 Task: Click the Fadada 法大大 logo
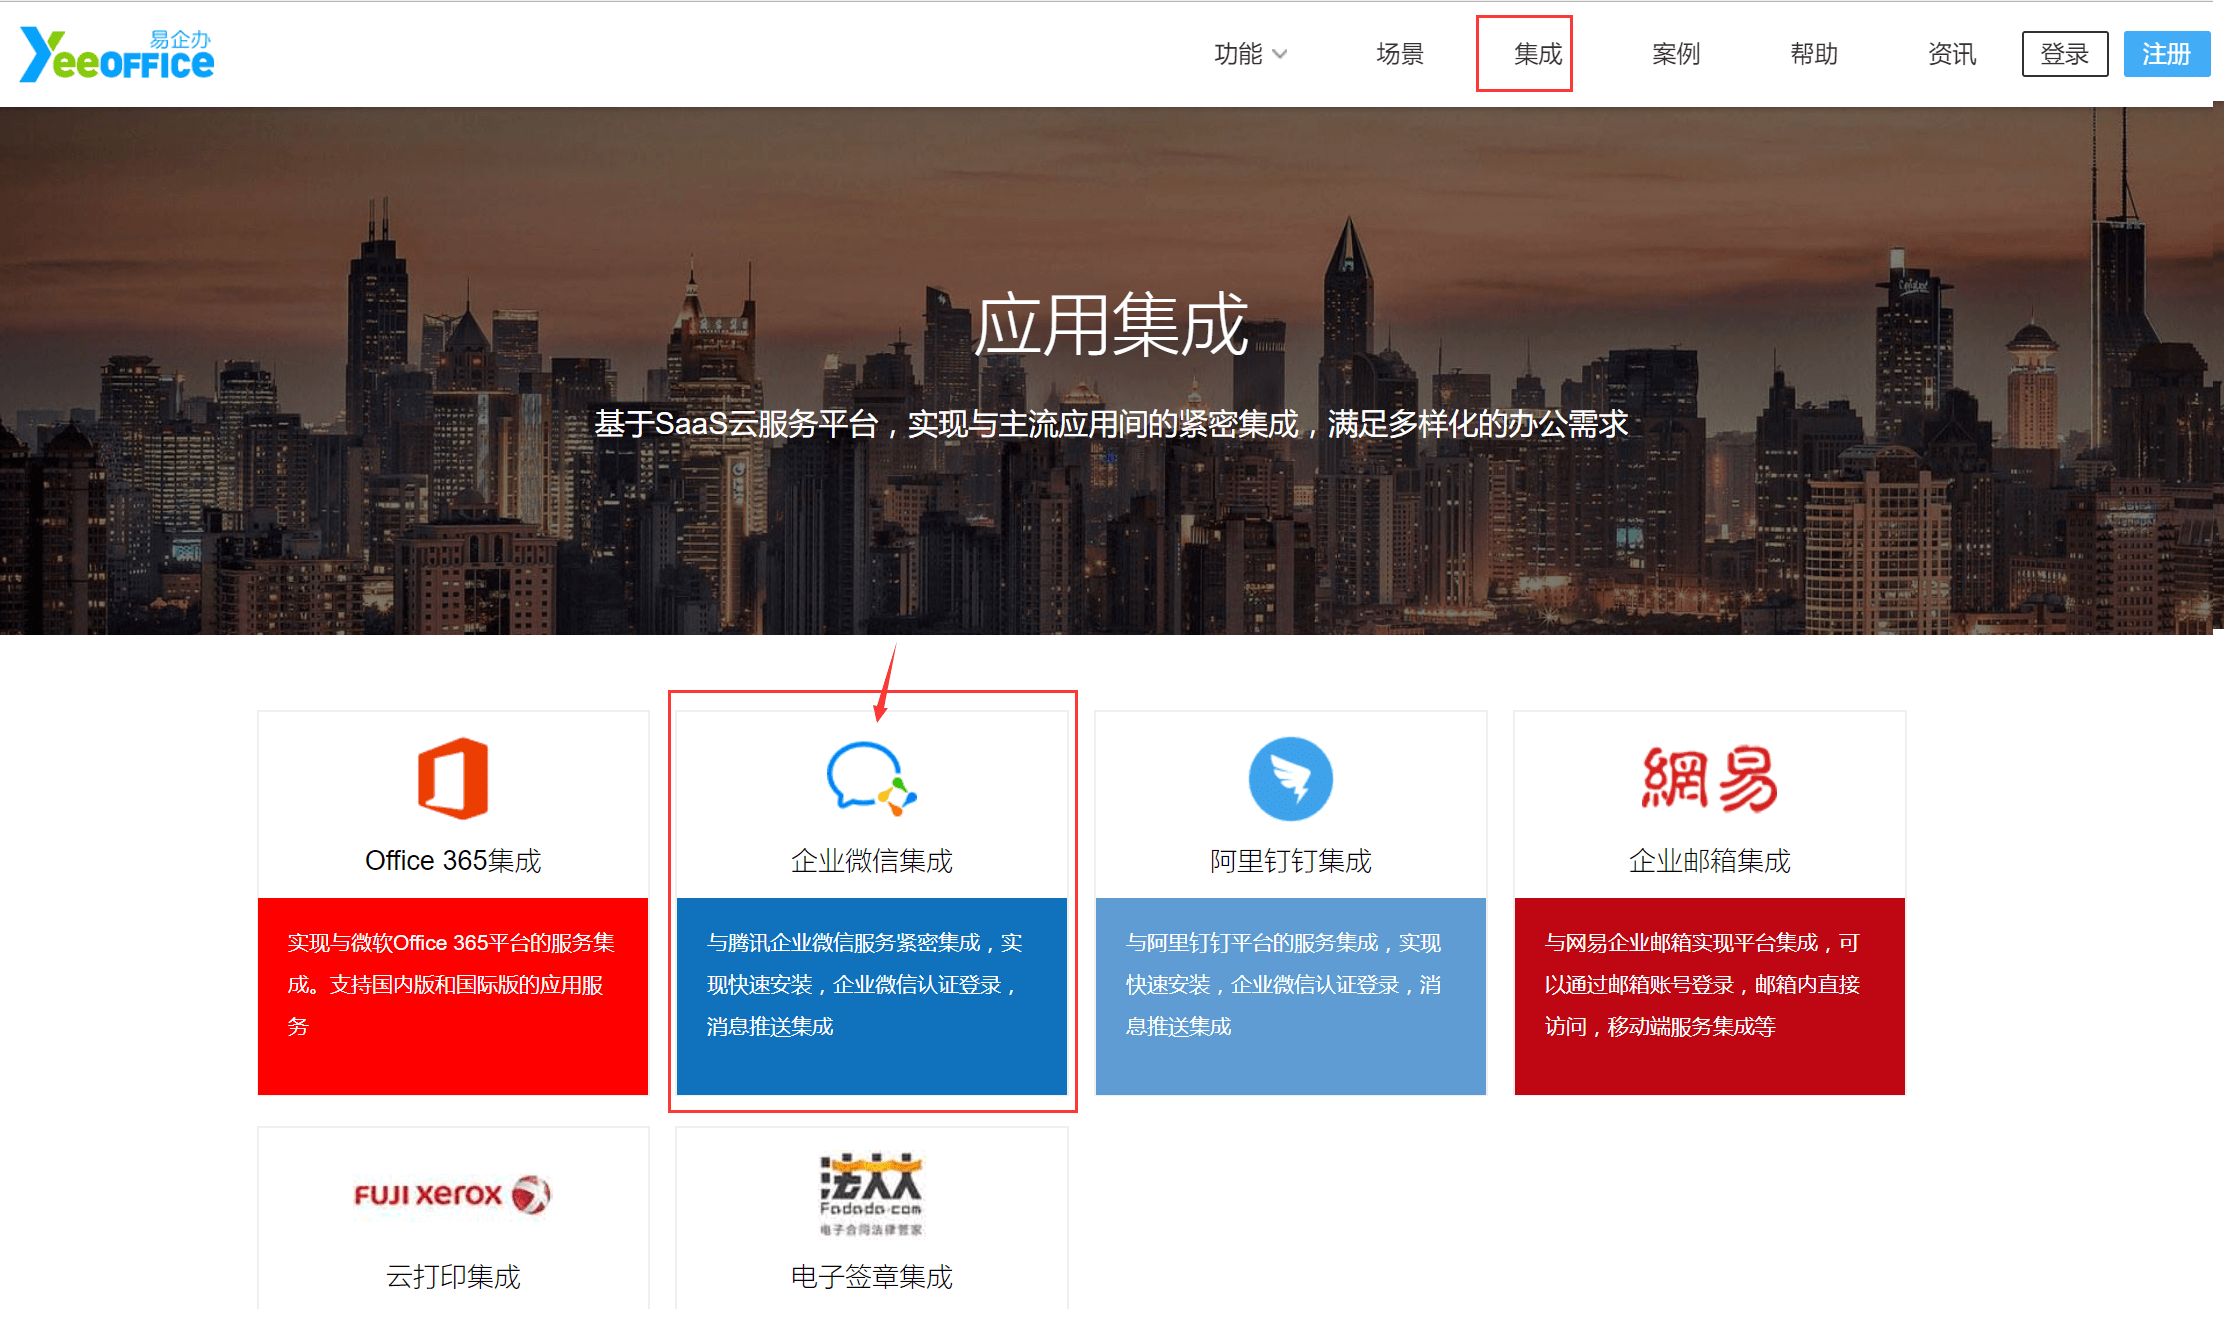click(871, 1194)
